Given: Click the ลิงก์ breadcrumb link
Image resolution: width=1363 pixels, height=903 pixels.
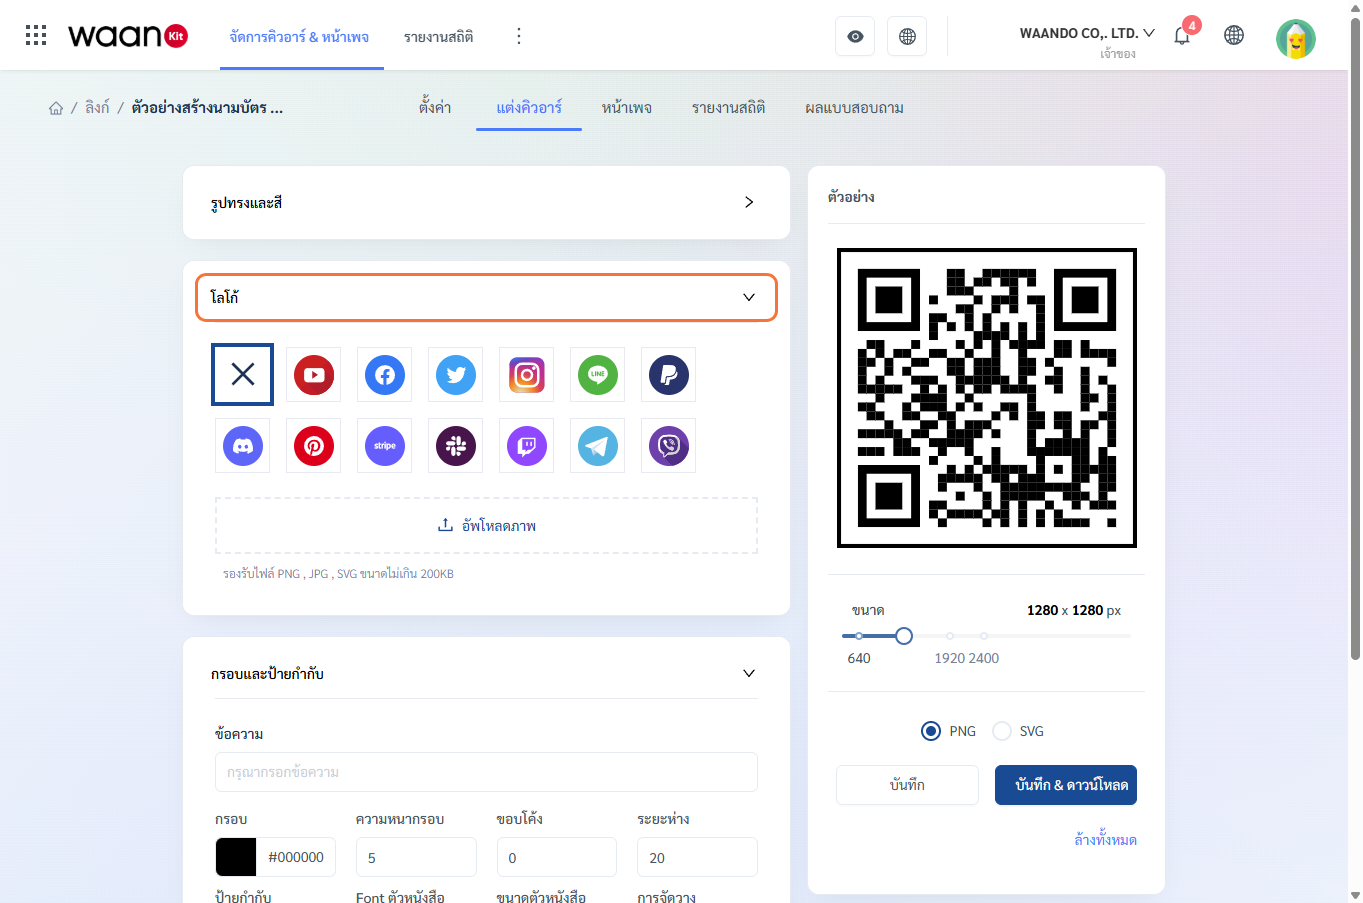Looking at the screenshot, I should tap(97, 107).
